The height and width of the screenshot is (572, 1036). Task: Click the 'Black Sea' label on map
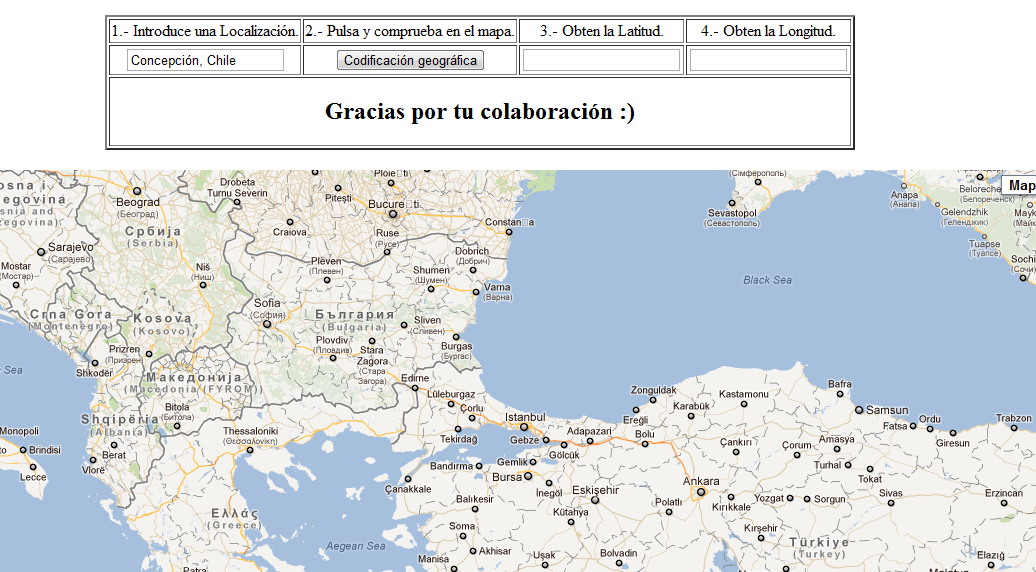(x=767, y=280)
